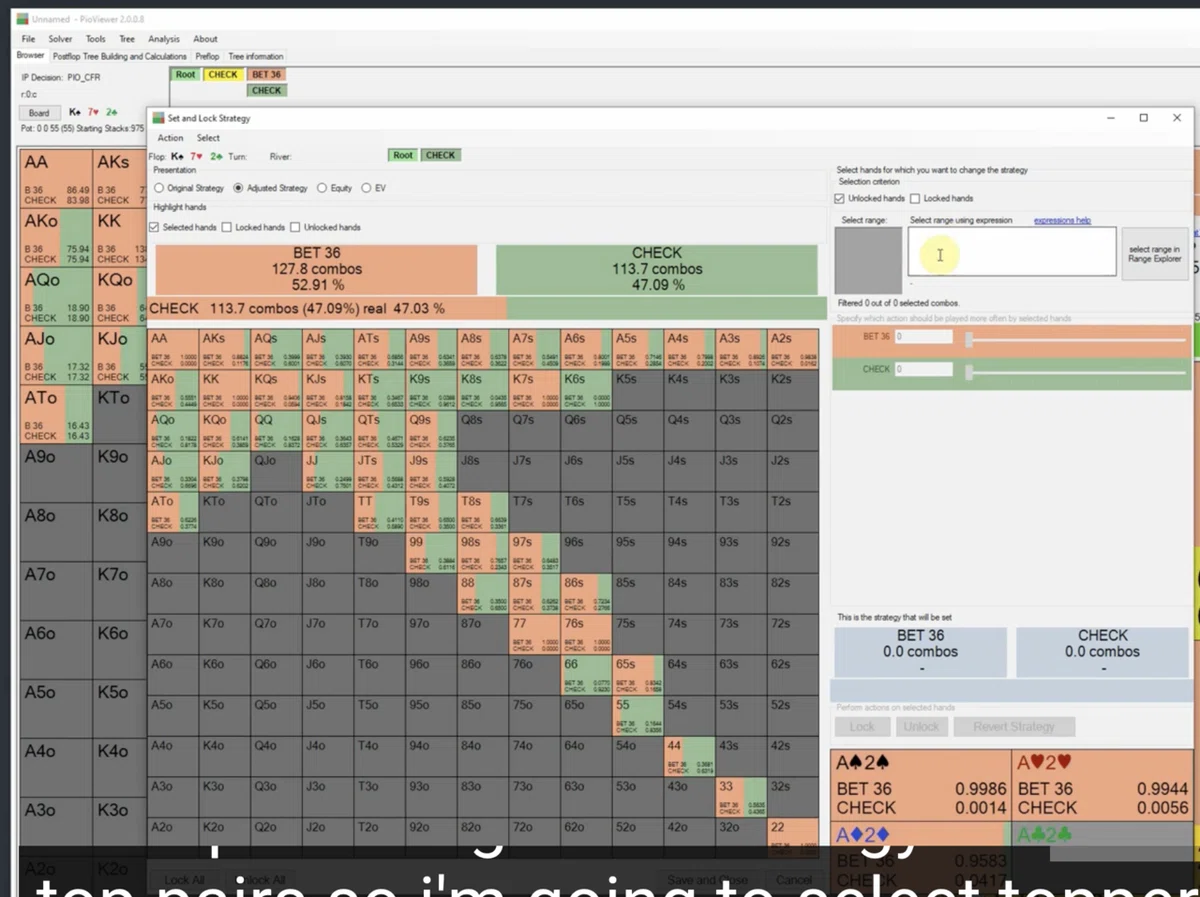The width and height of the screenshot is (1200, 897).
Task: Toggle Locked hands selection criterion checkbox
Action: [915, 198]
